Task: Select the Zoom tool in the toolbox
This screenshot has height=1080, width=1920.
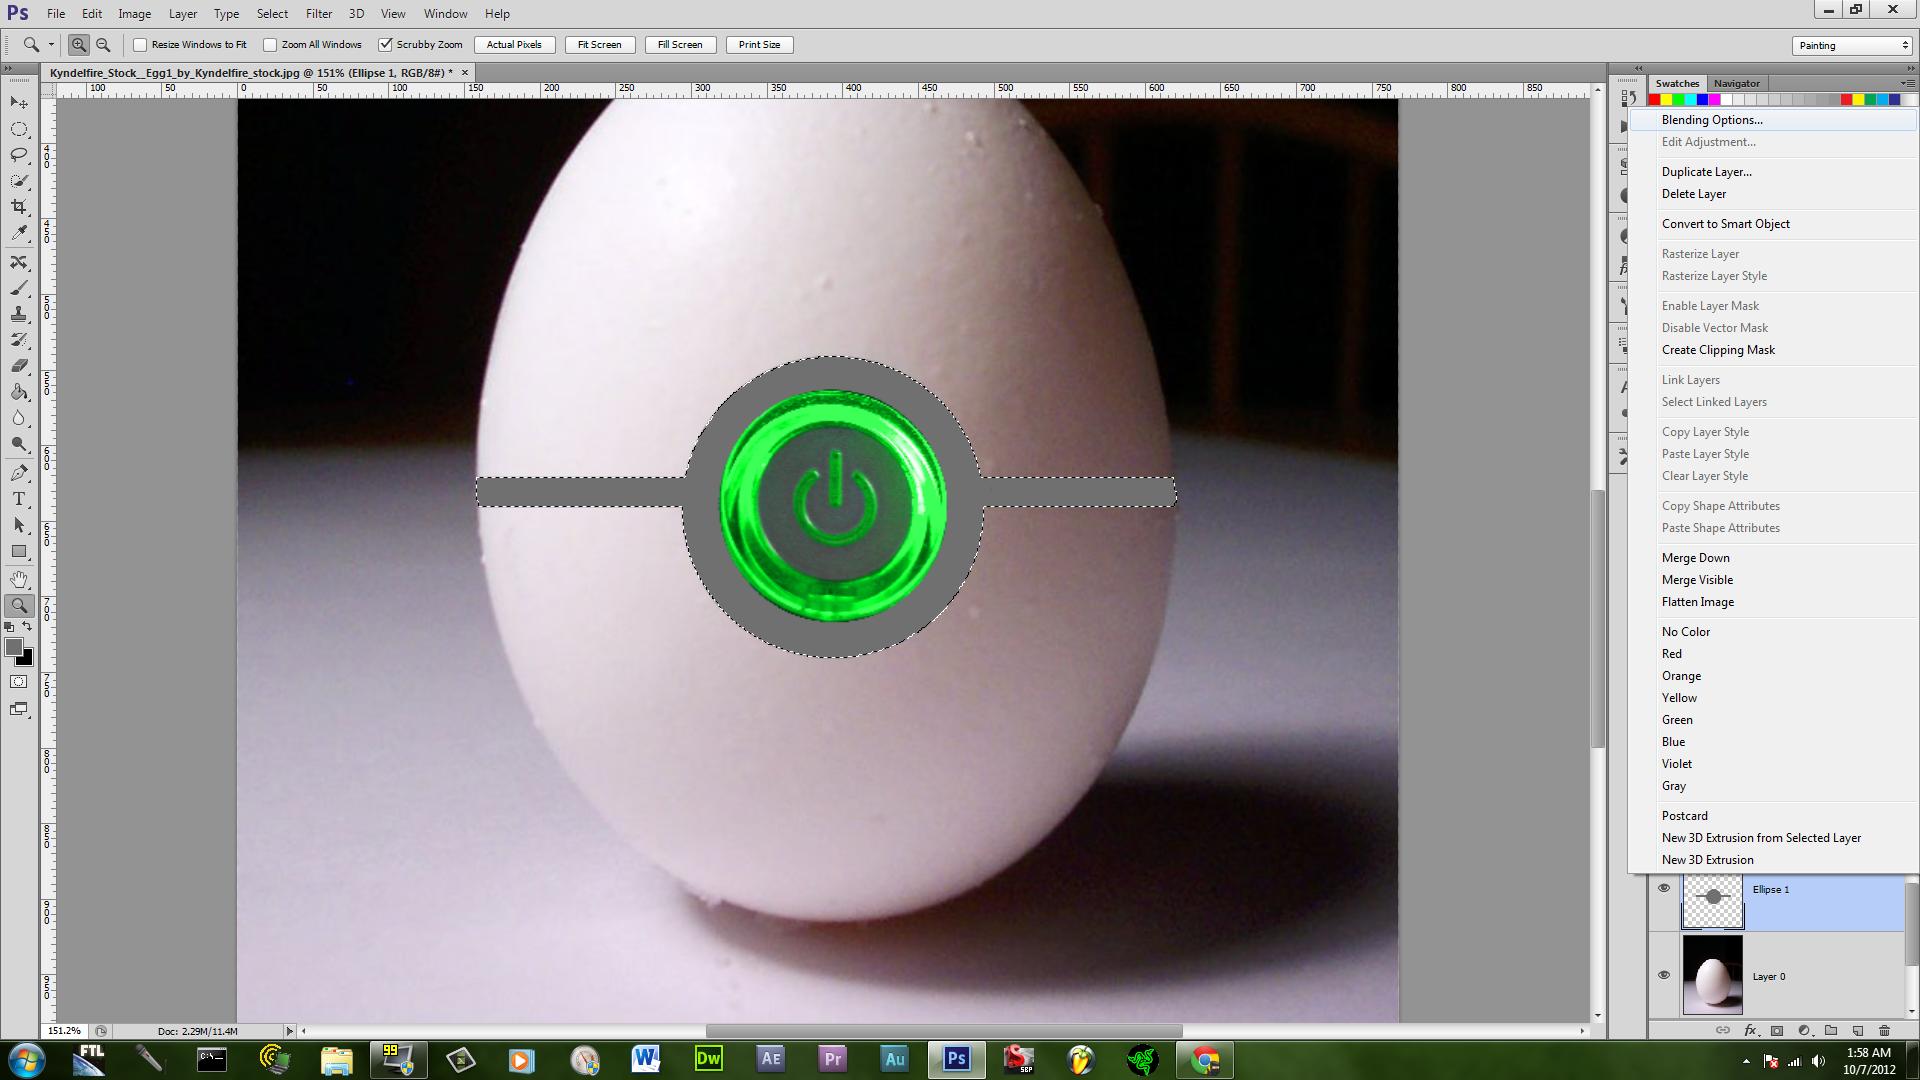Action: [19, 606]
